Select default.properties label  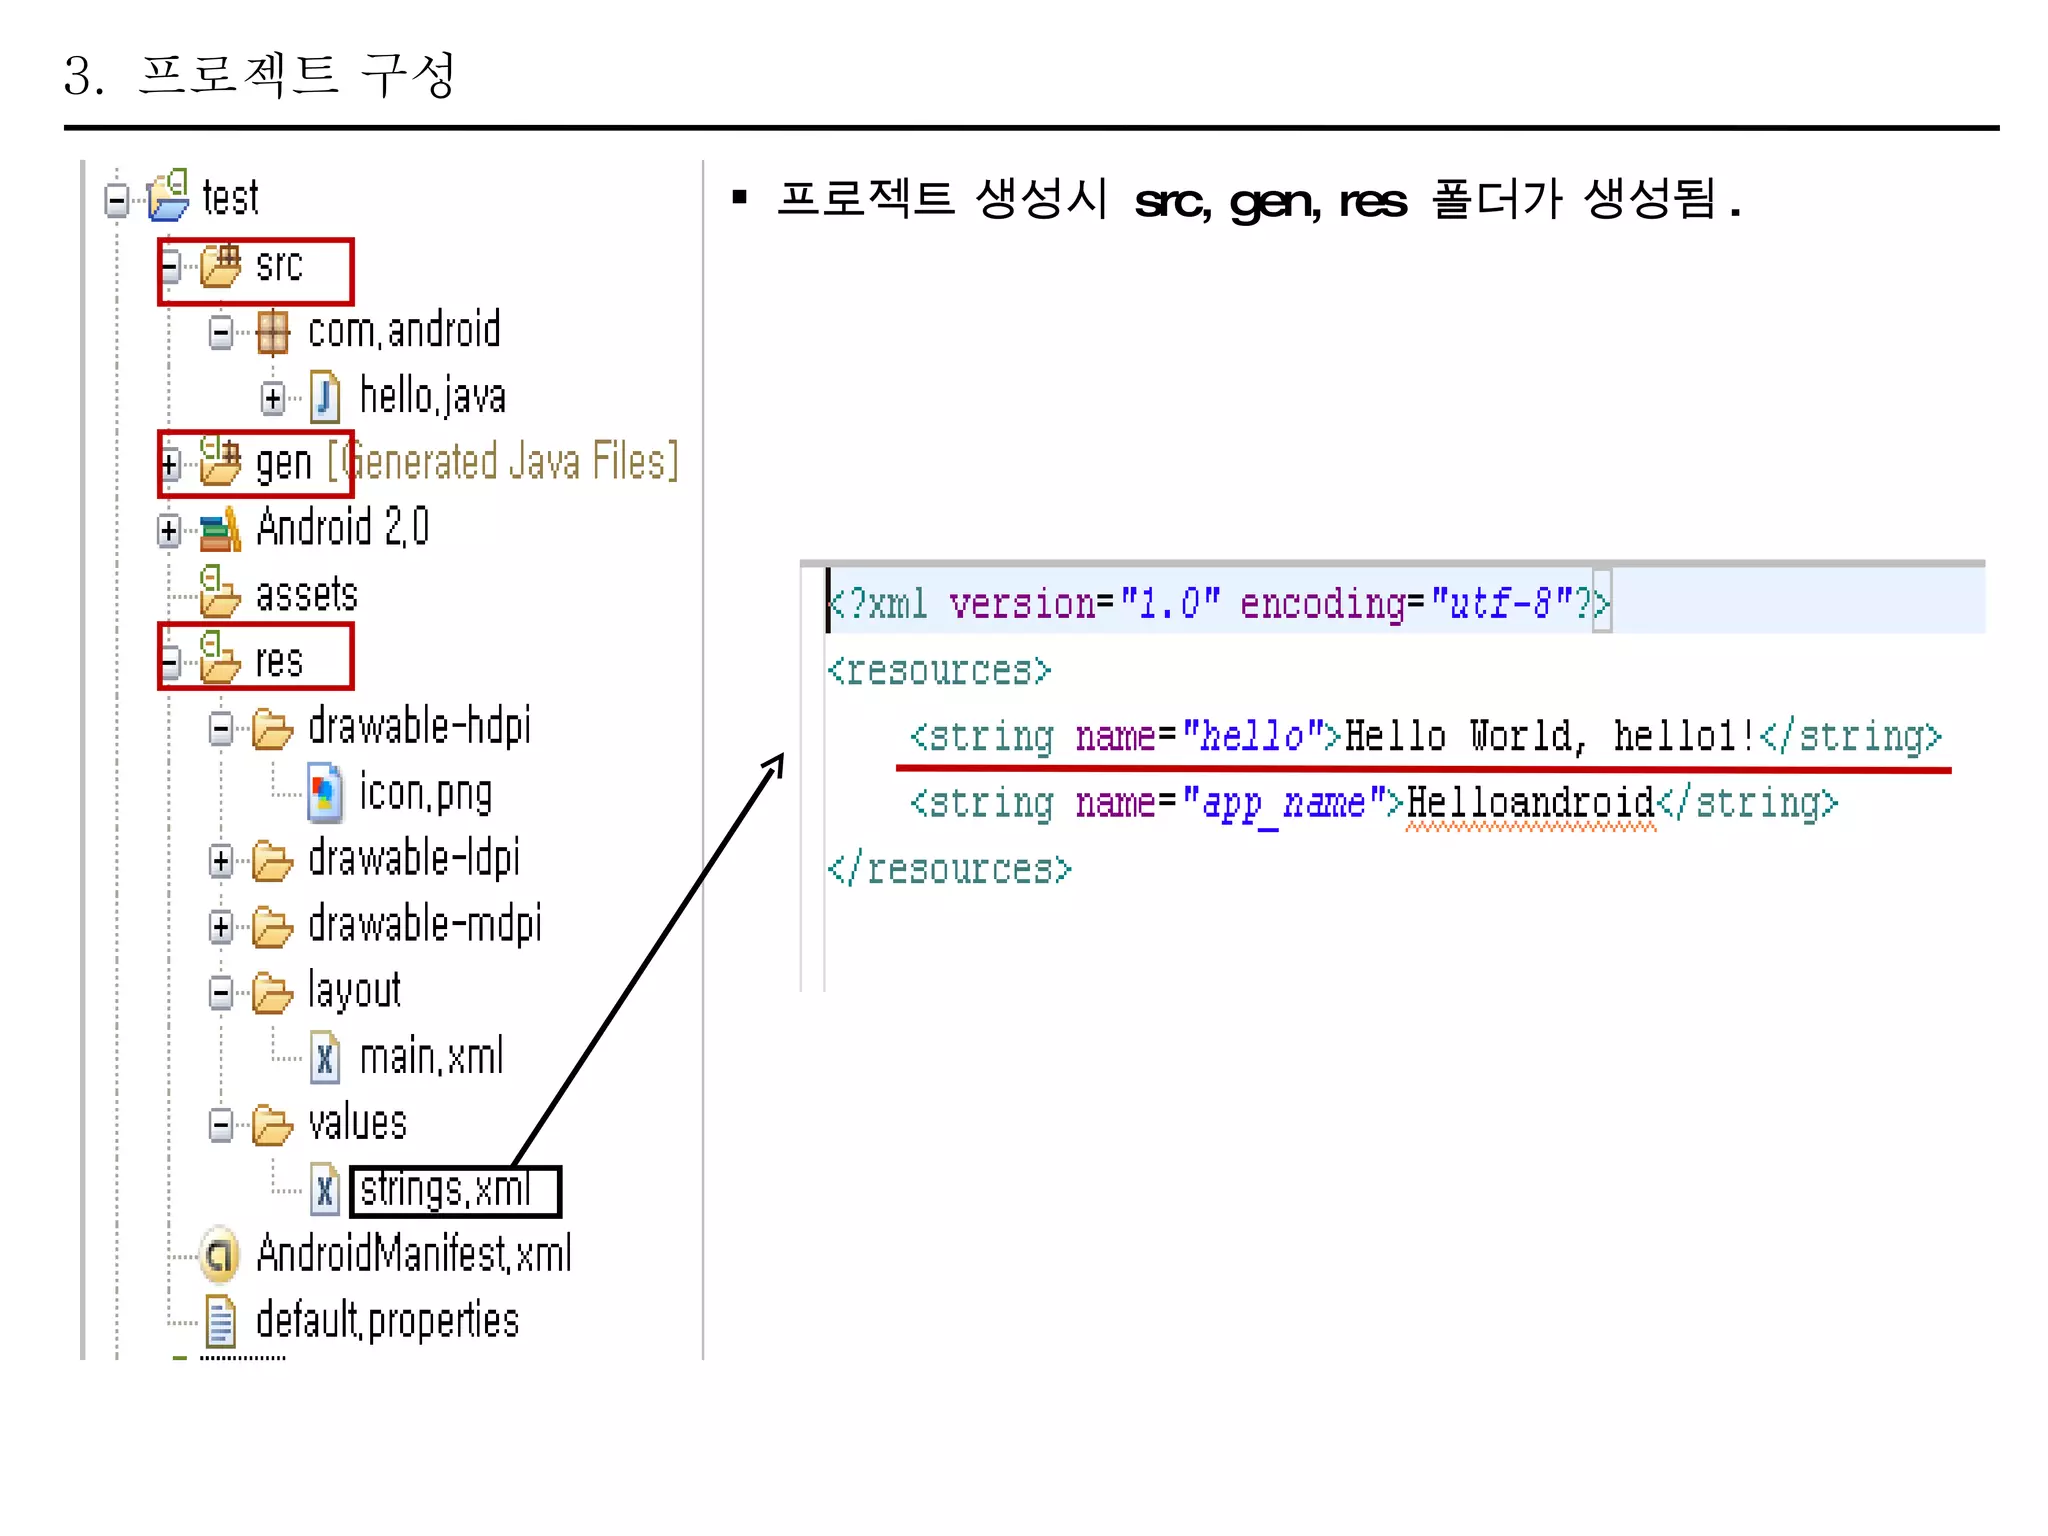[387, 1320]
